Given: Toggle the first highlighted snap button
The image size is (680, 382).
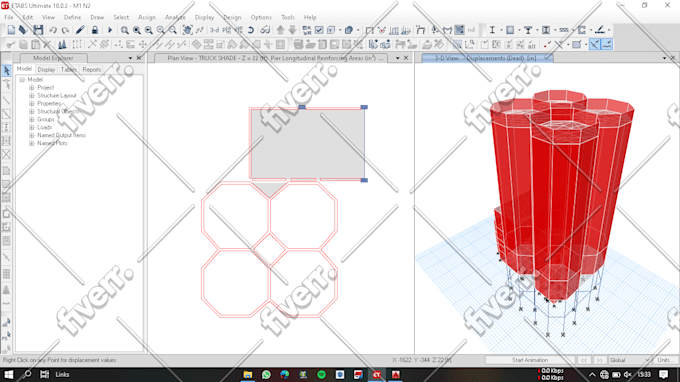Looking at the screenshot, I should click(x=595, y=44).
